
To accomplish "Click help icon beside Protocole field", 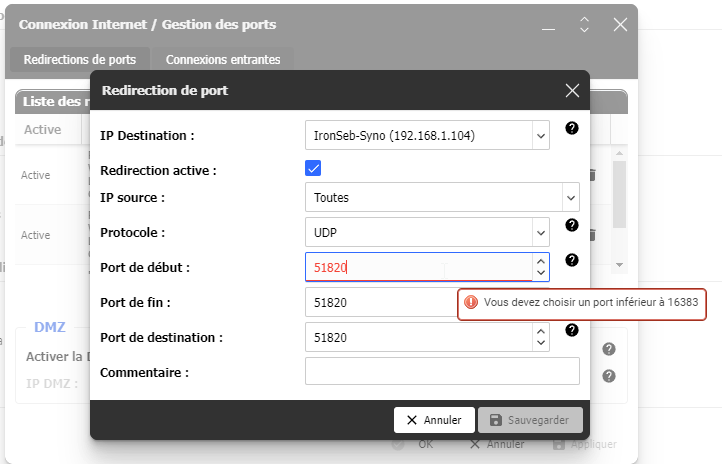I will [x=572, y=225].
